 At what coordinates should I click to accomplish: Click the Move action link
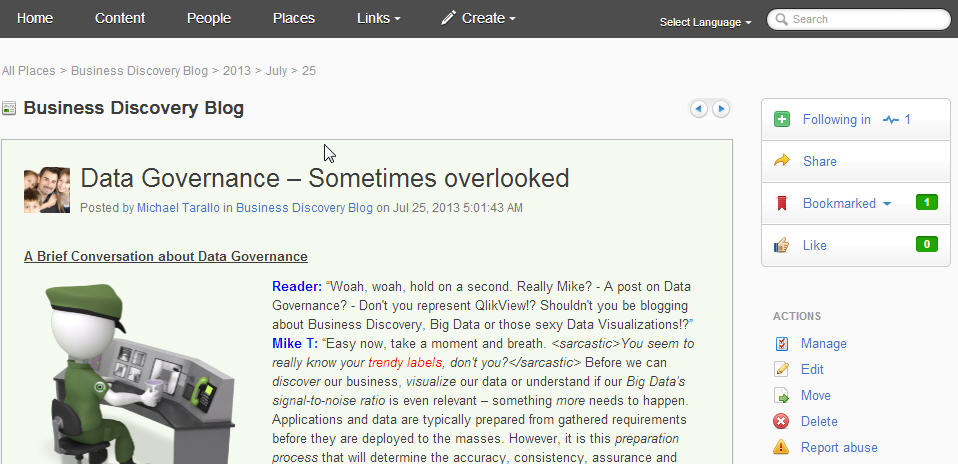point(815,396)
